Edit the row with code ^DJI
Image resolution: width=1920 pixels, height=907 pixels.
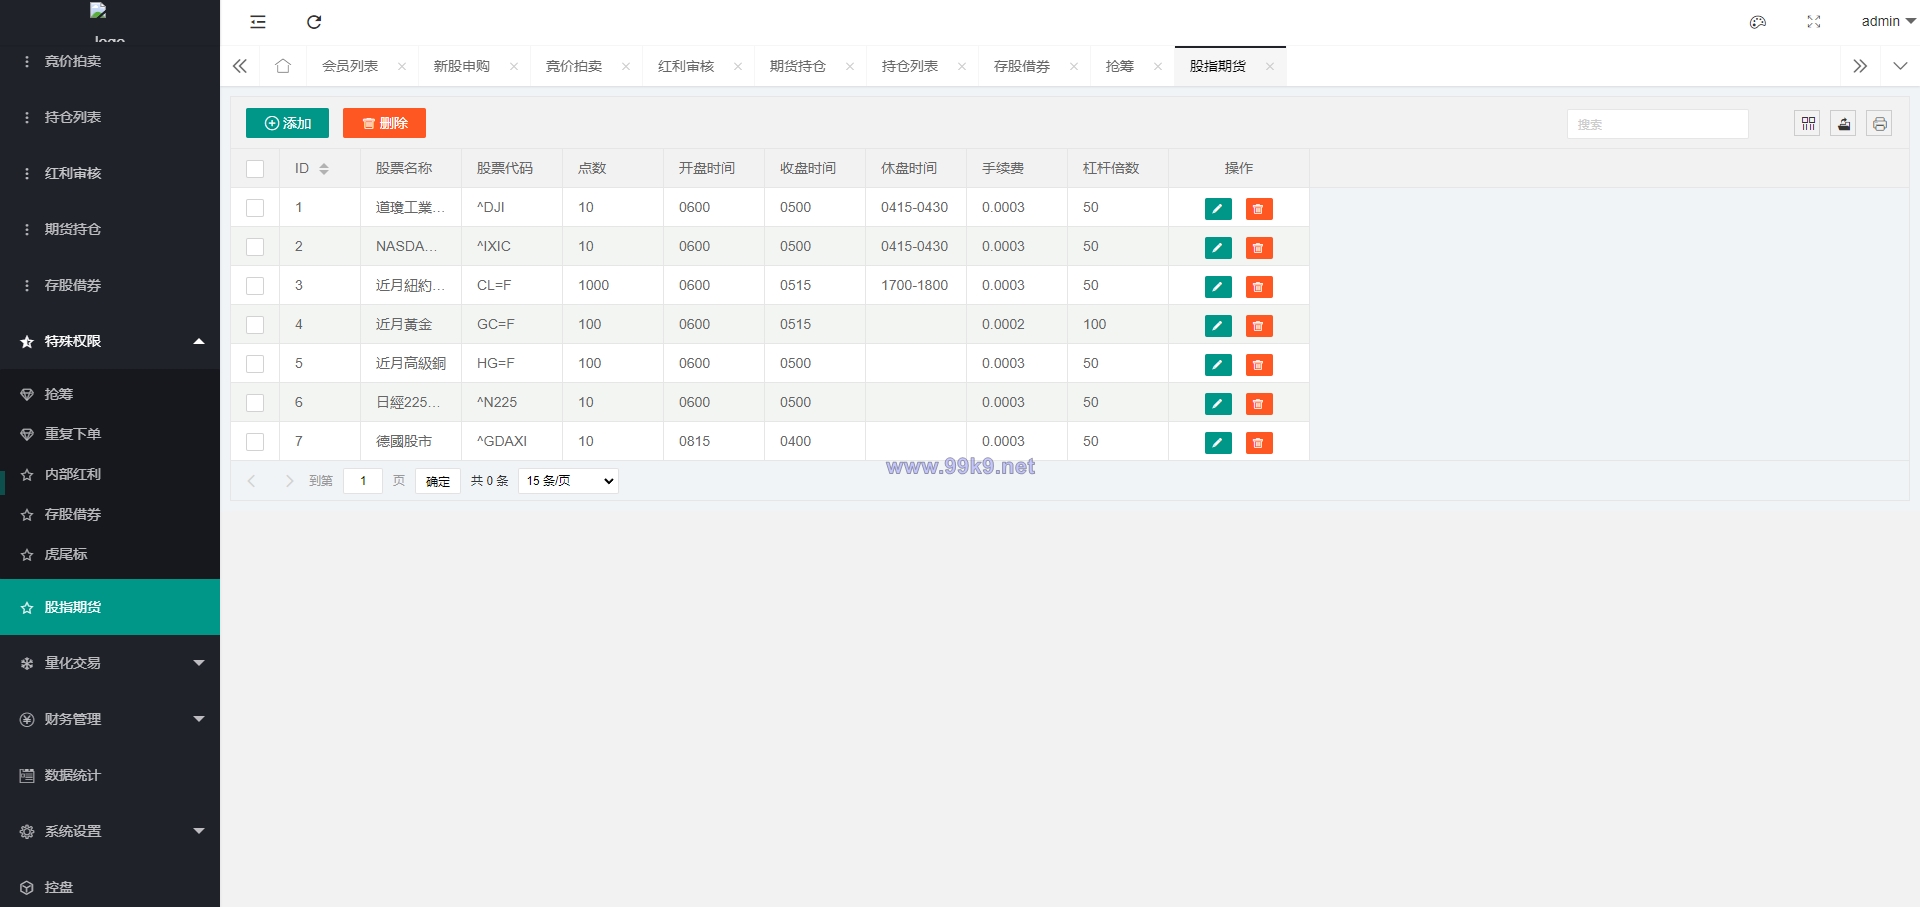point(1218,208)
